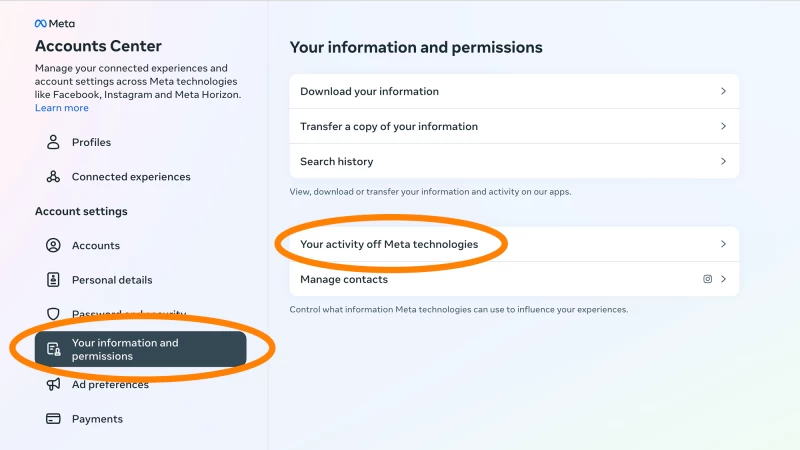Click the information and permissions sidebar icon
Viewport: 800px width, 450px height.
(54, 350)
